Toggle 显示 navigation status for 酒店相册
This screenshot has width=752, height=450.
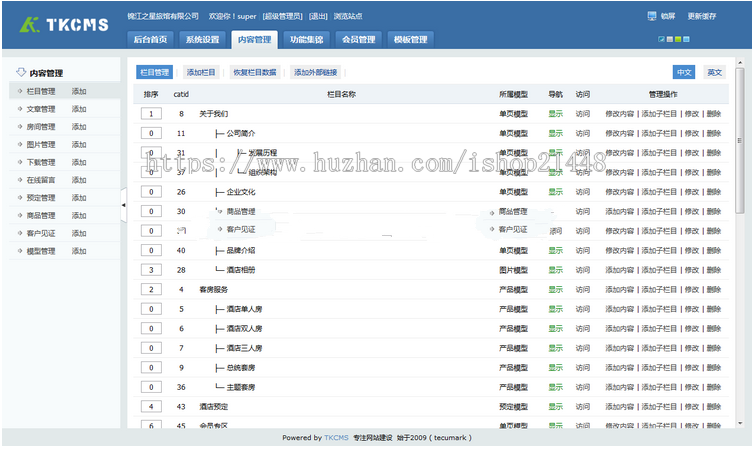pos(555,270)
